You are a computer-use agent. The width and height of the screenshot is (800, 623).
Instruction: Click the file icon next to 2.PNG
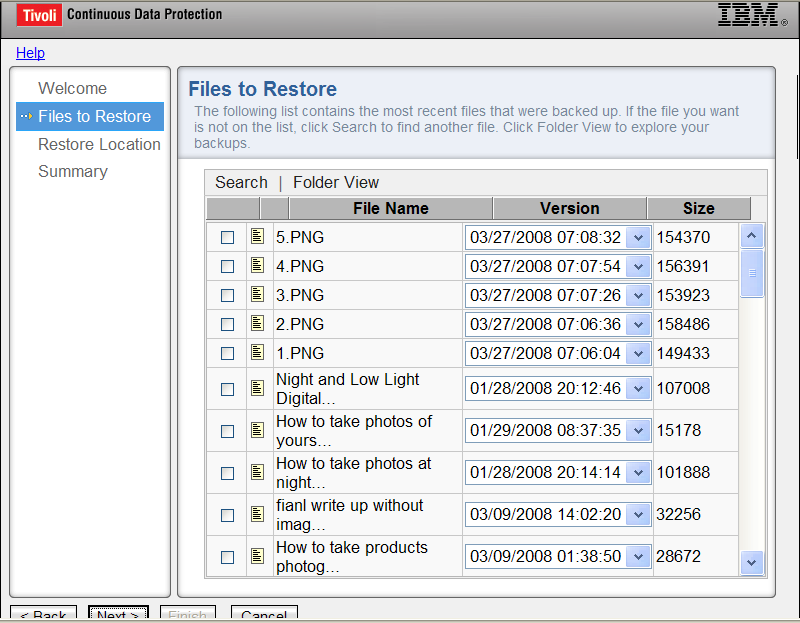coord(258,323)
